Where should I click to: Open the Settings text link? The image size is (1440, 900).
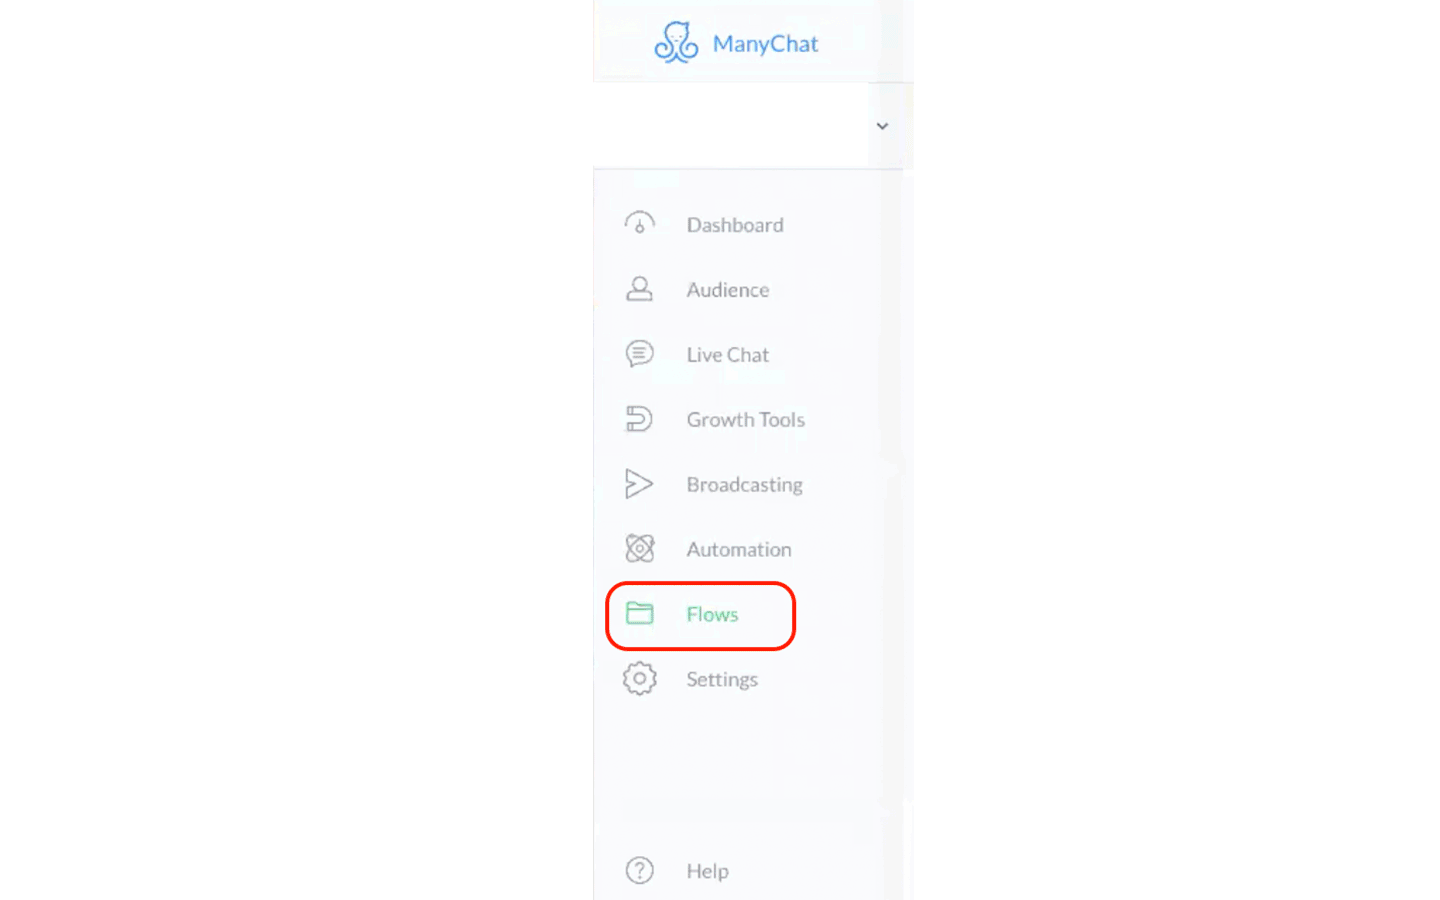point(722,679)
